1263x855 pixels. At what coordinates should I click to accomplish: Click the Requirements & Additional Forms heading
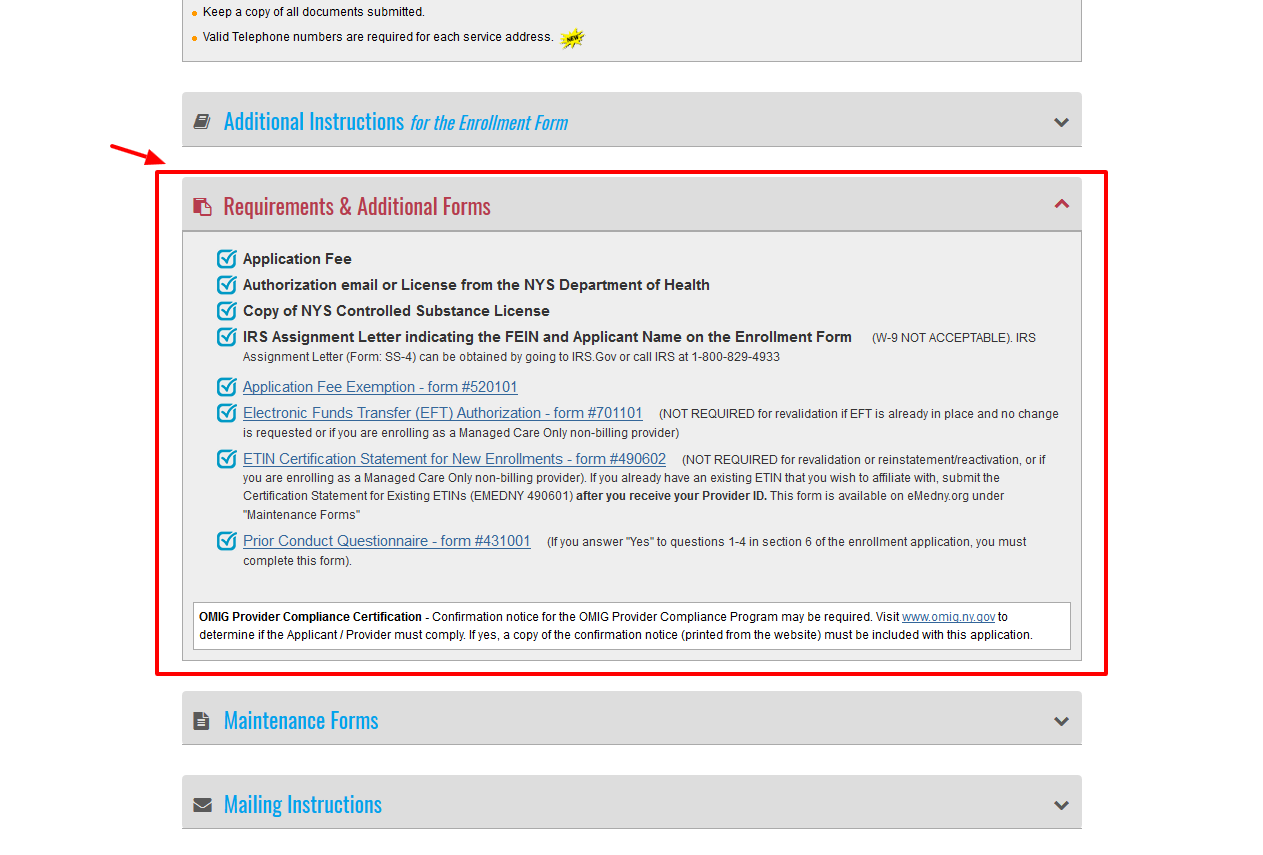pyautogui.click(x=357, y=206)
